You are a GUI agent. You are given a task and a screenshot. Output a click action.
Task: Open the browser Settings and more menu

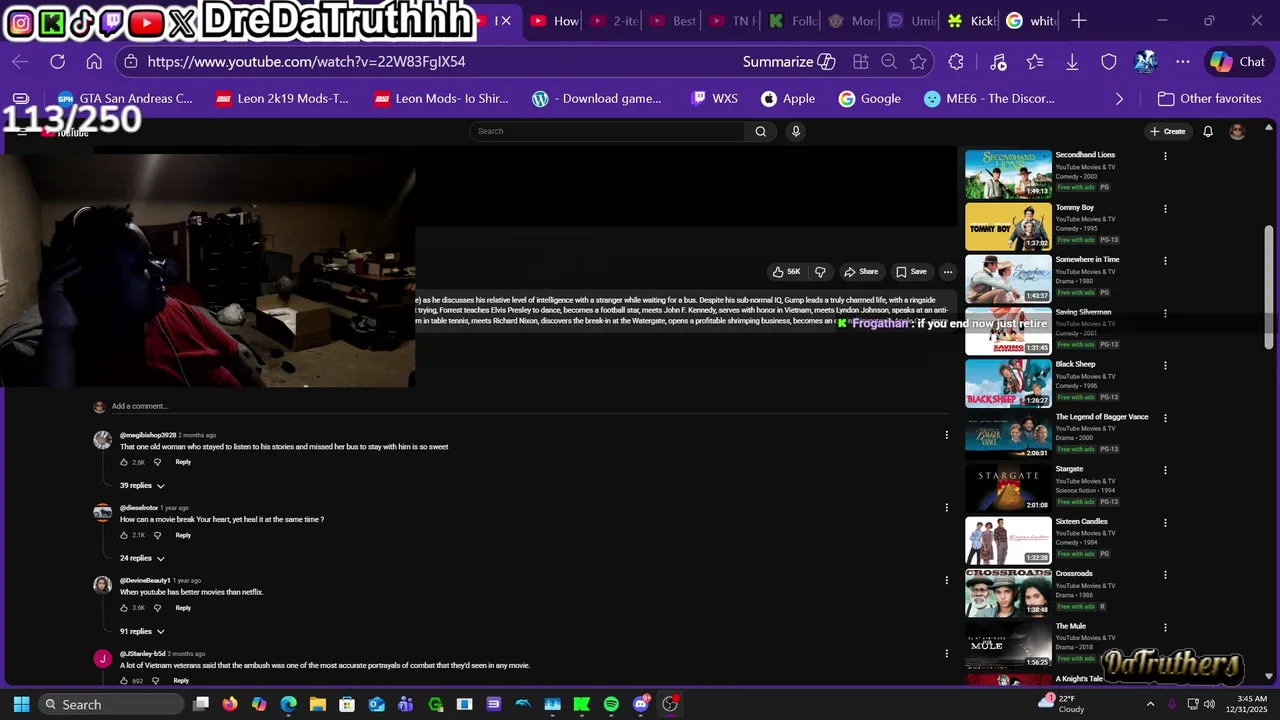1183,62
